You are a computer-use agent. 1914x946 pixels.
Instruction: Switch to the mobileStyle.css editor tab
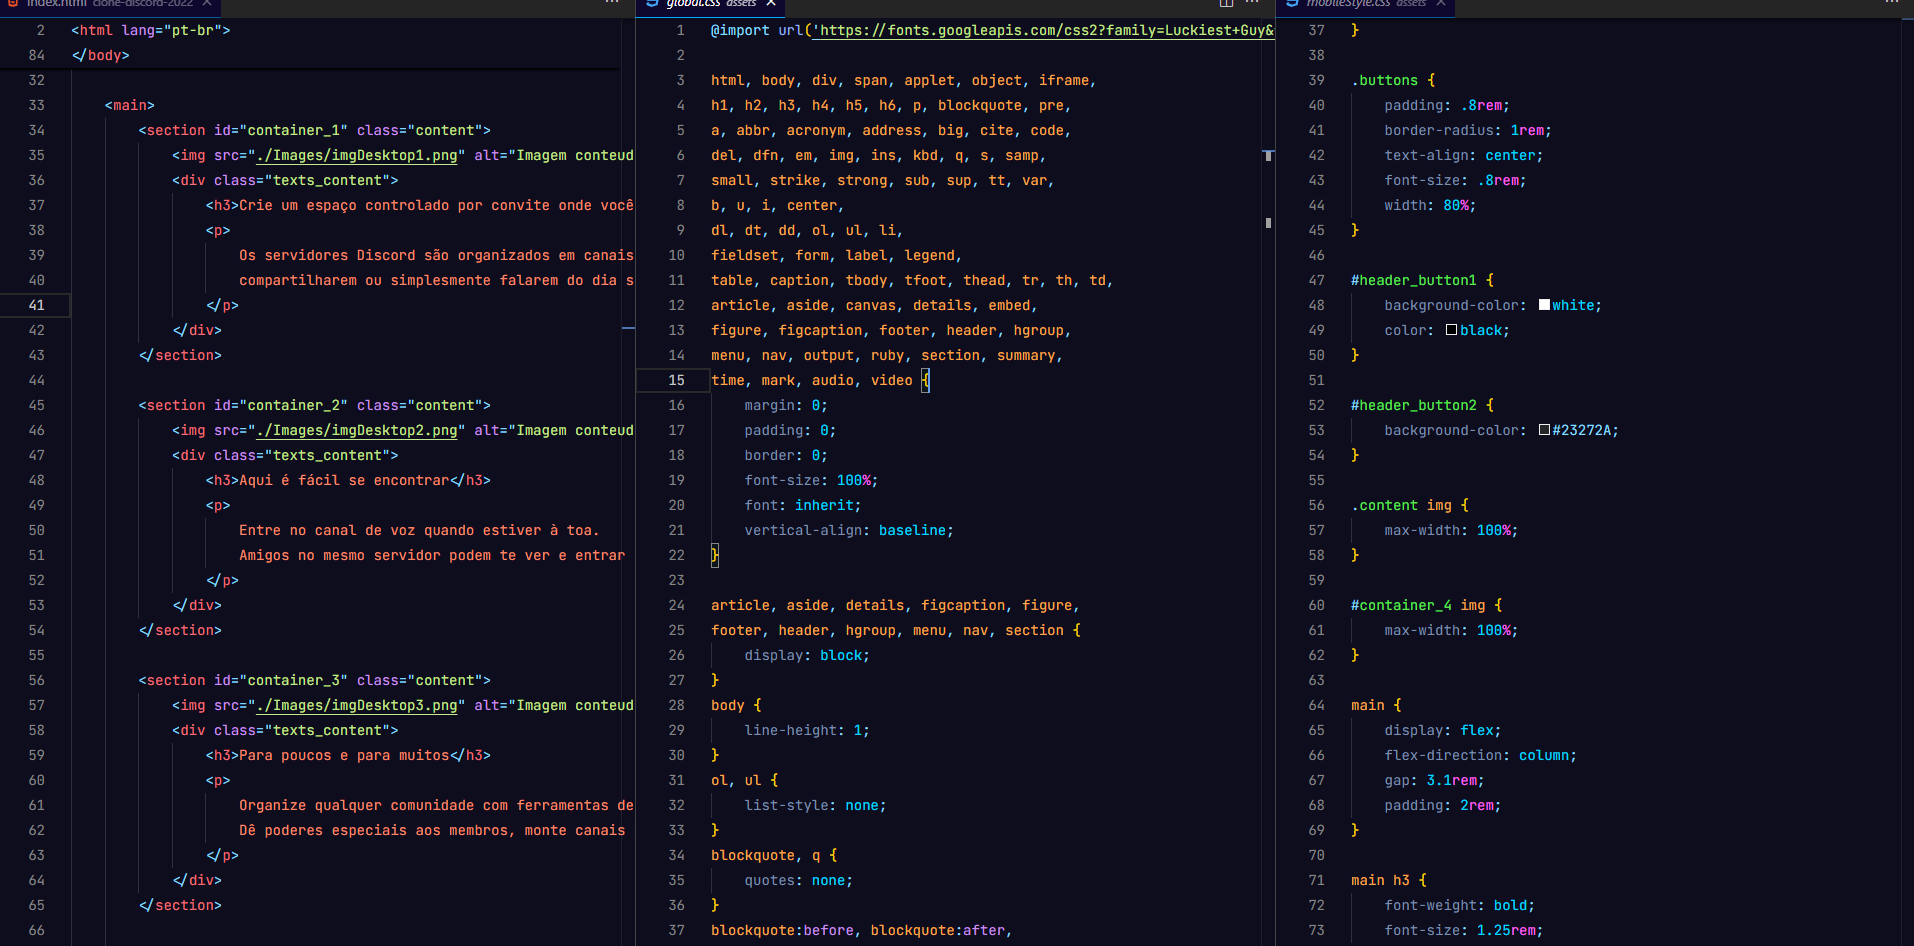coord(1366,4)
